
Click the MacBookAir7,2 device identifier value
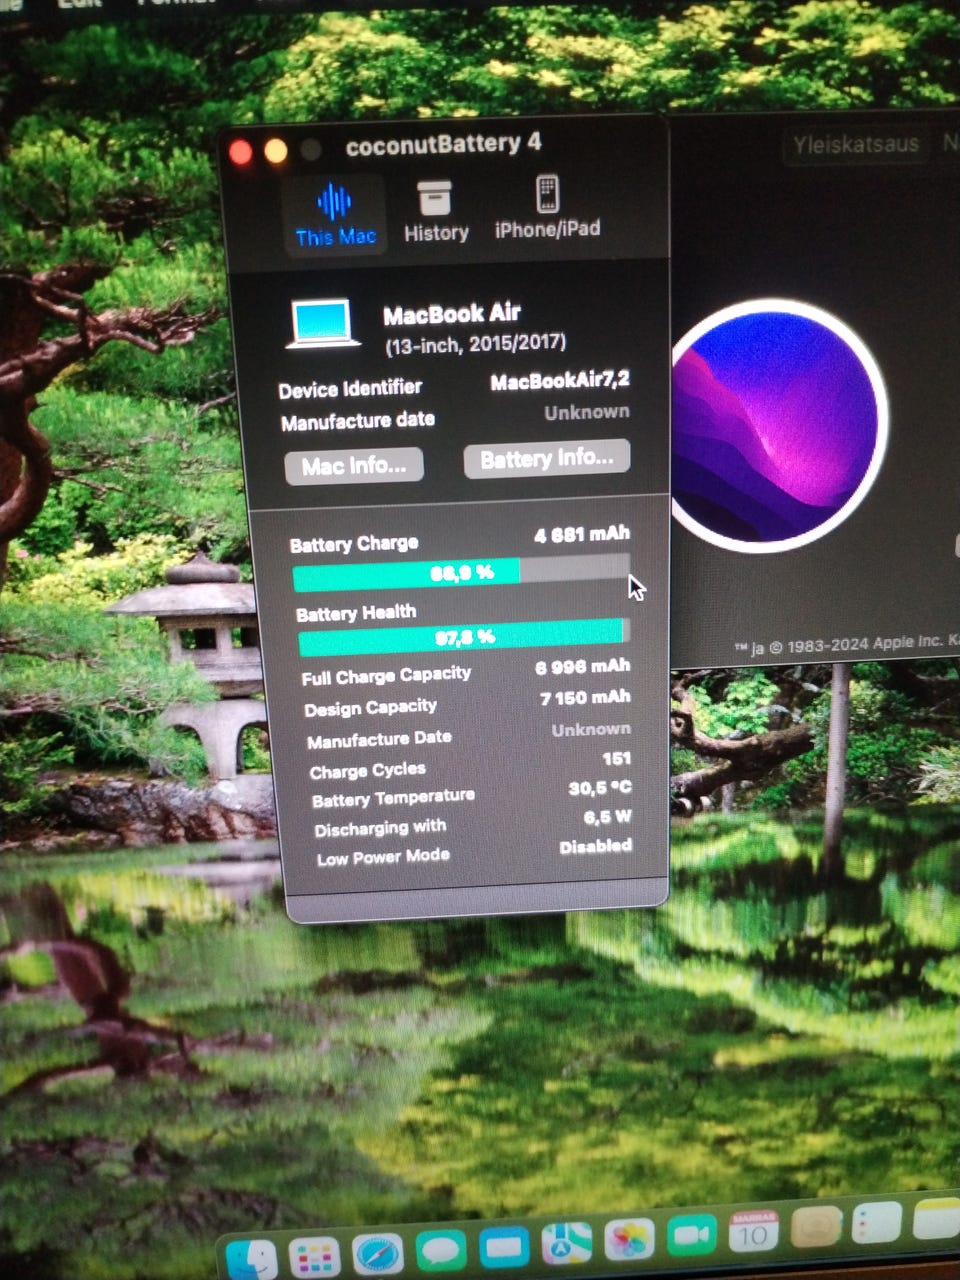pos(560,381)
